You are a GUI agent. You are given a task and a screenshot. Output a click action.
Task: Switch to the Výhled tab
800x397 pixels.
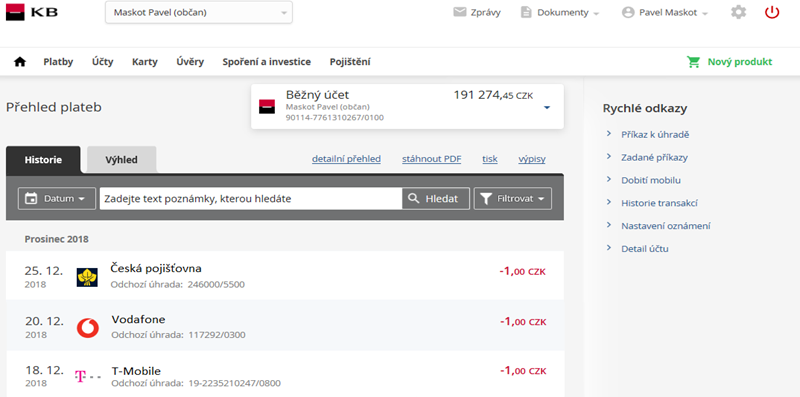click(121, 160)
